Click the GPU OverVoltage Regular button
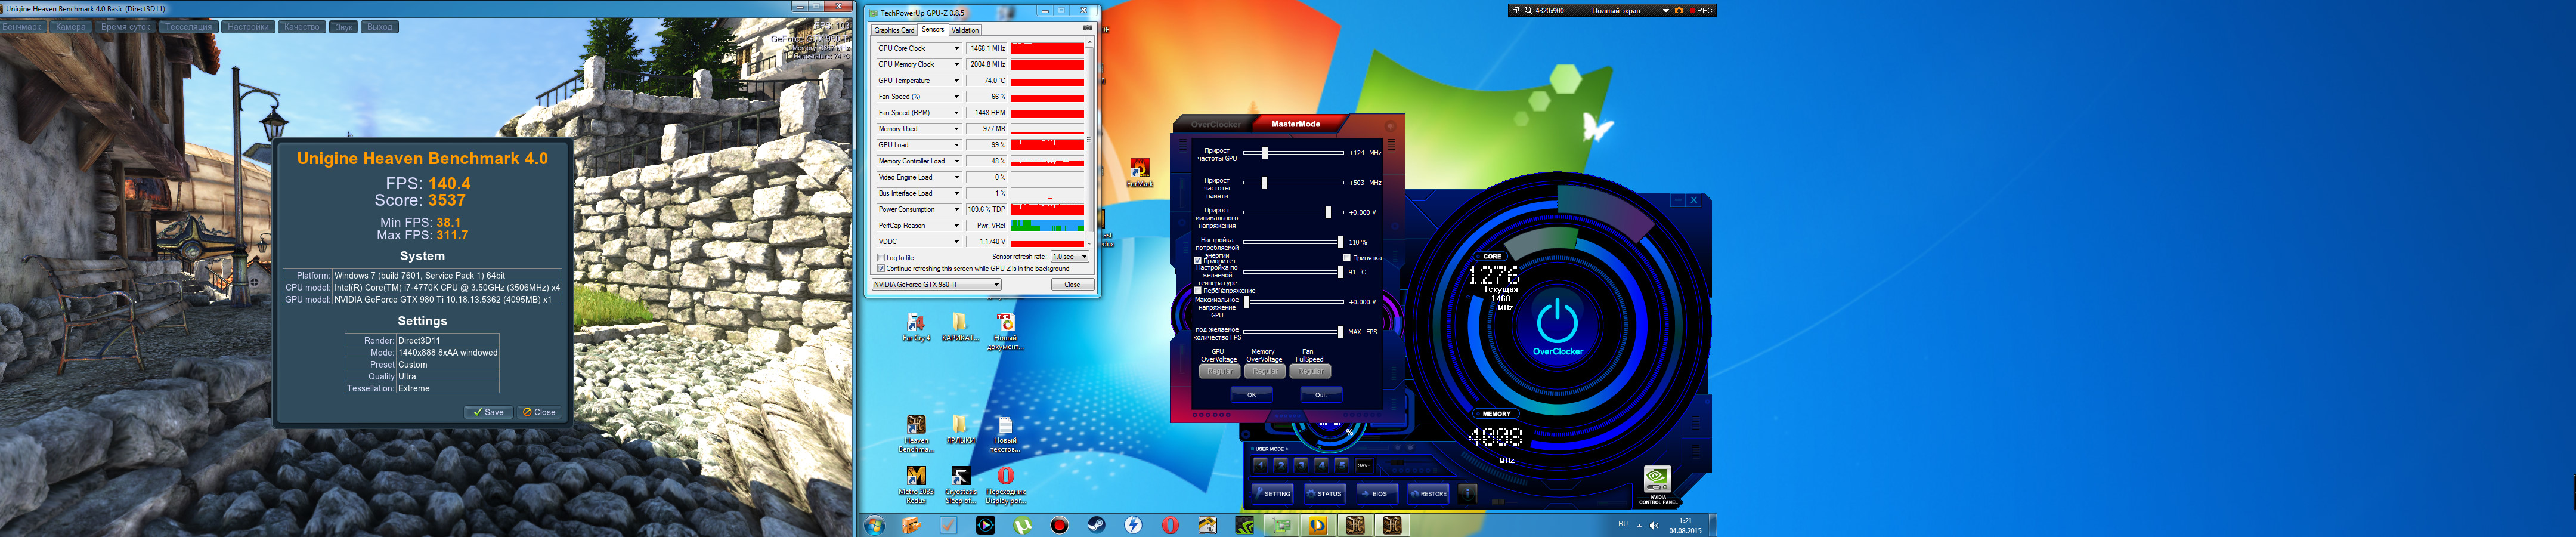This screenshot has width=2576, height=537. pos(1219,371)
